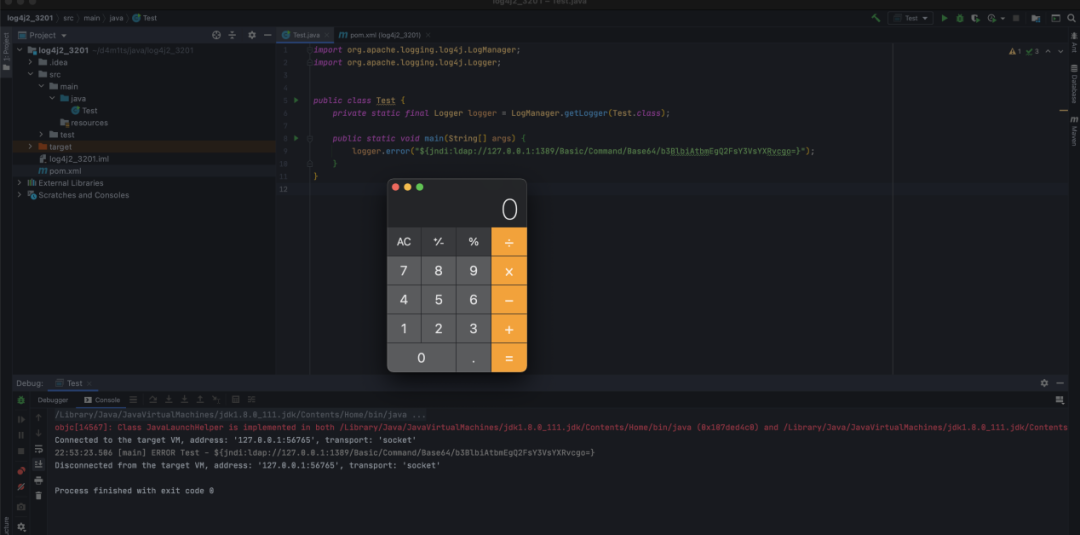Click the Step Out debugger icon

(x=200, y=400)
